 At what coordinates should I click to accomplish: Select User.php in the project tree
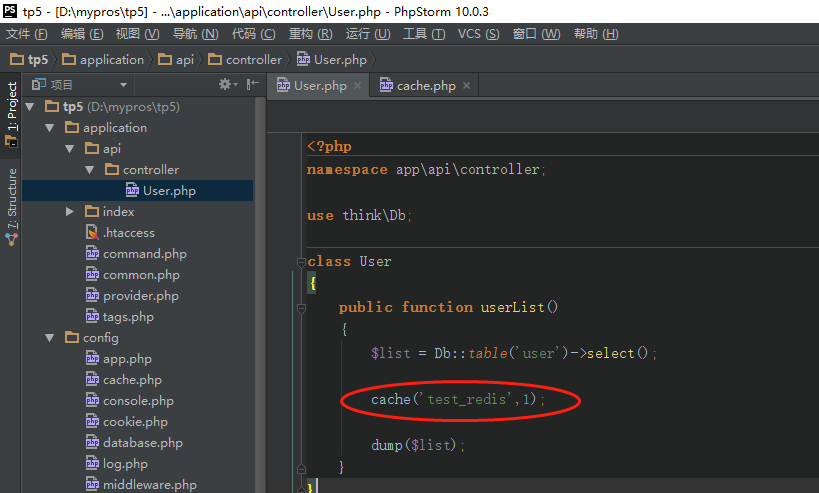[x=137, y=191]
